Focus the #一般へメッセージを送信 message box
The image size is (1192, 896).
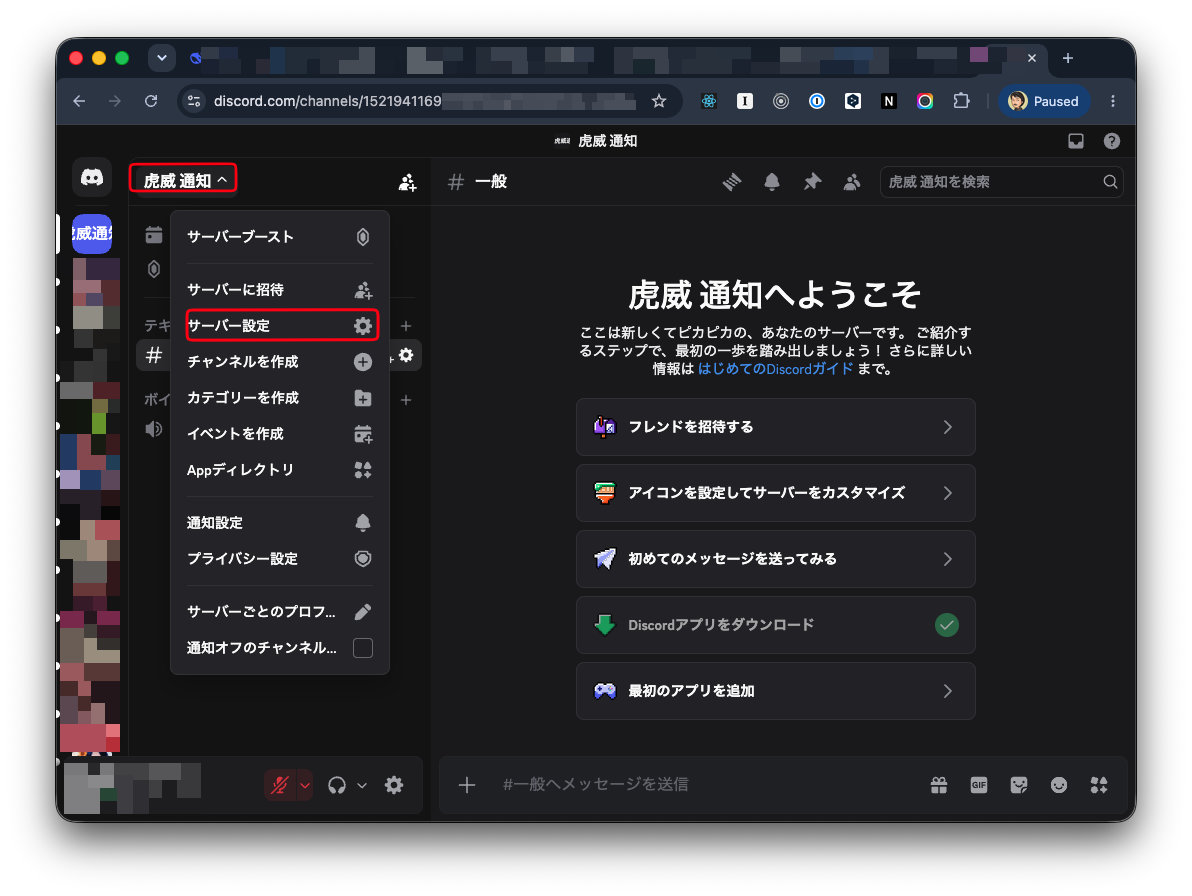[x=707, y=784]
